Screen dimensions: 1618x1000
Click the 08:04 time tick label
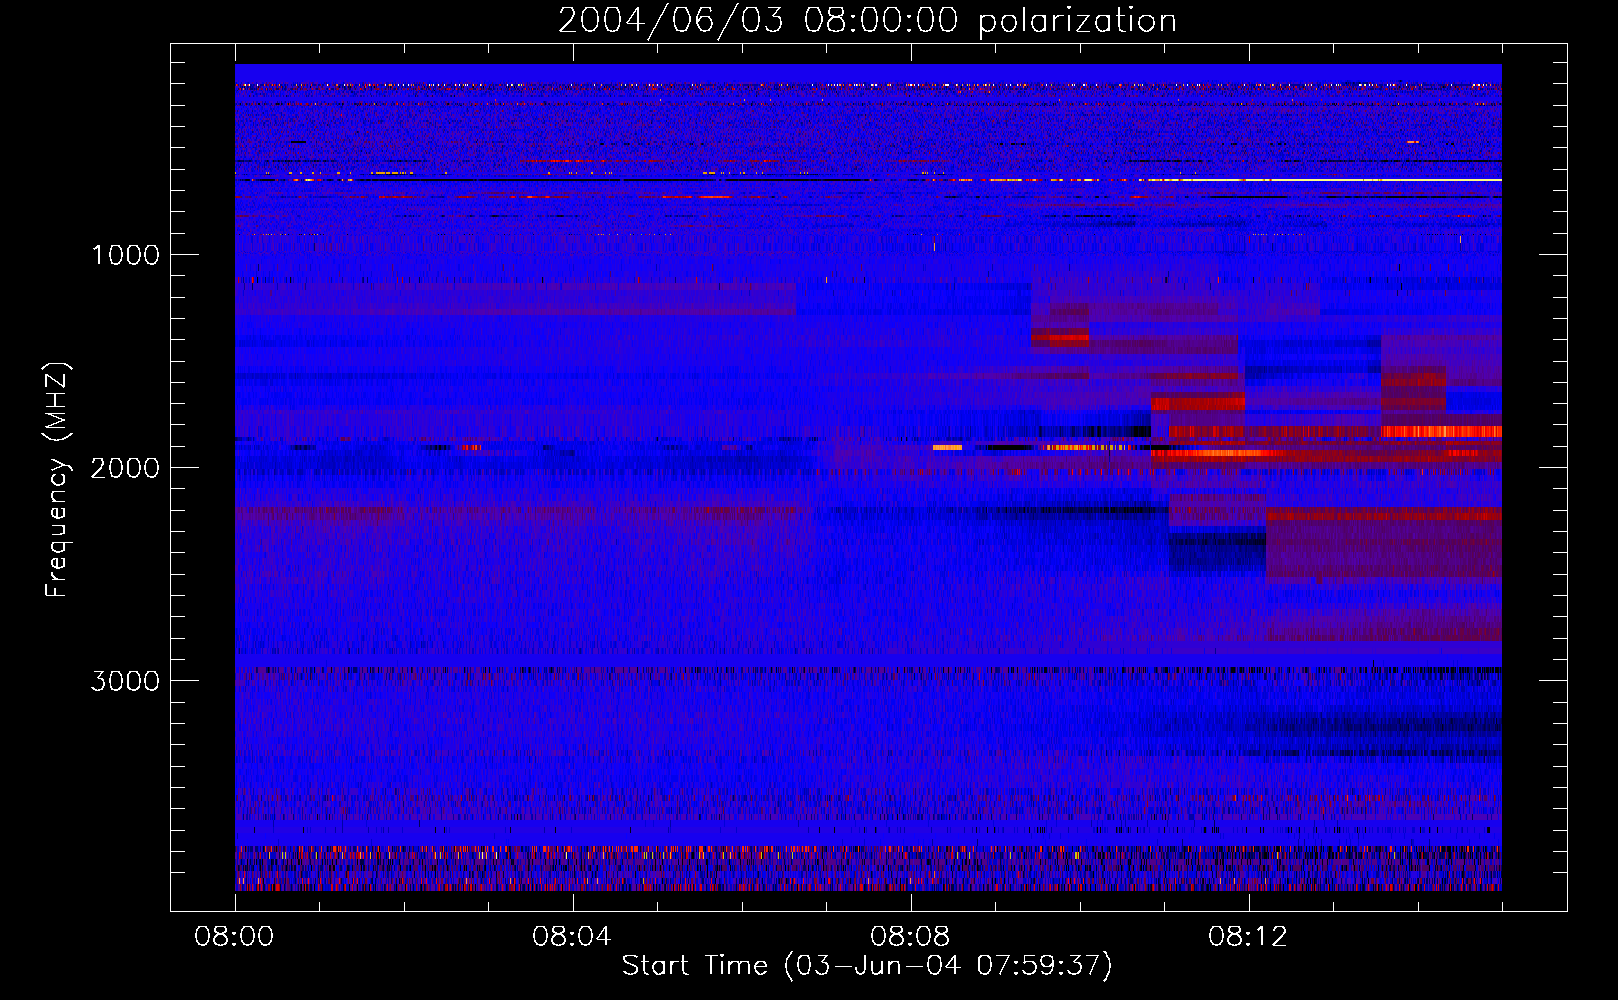(571, 937)
